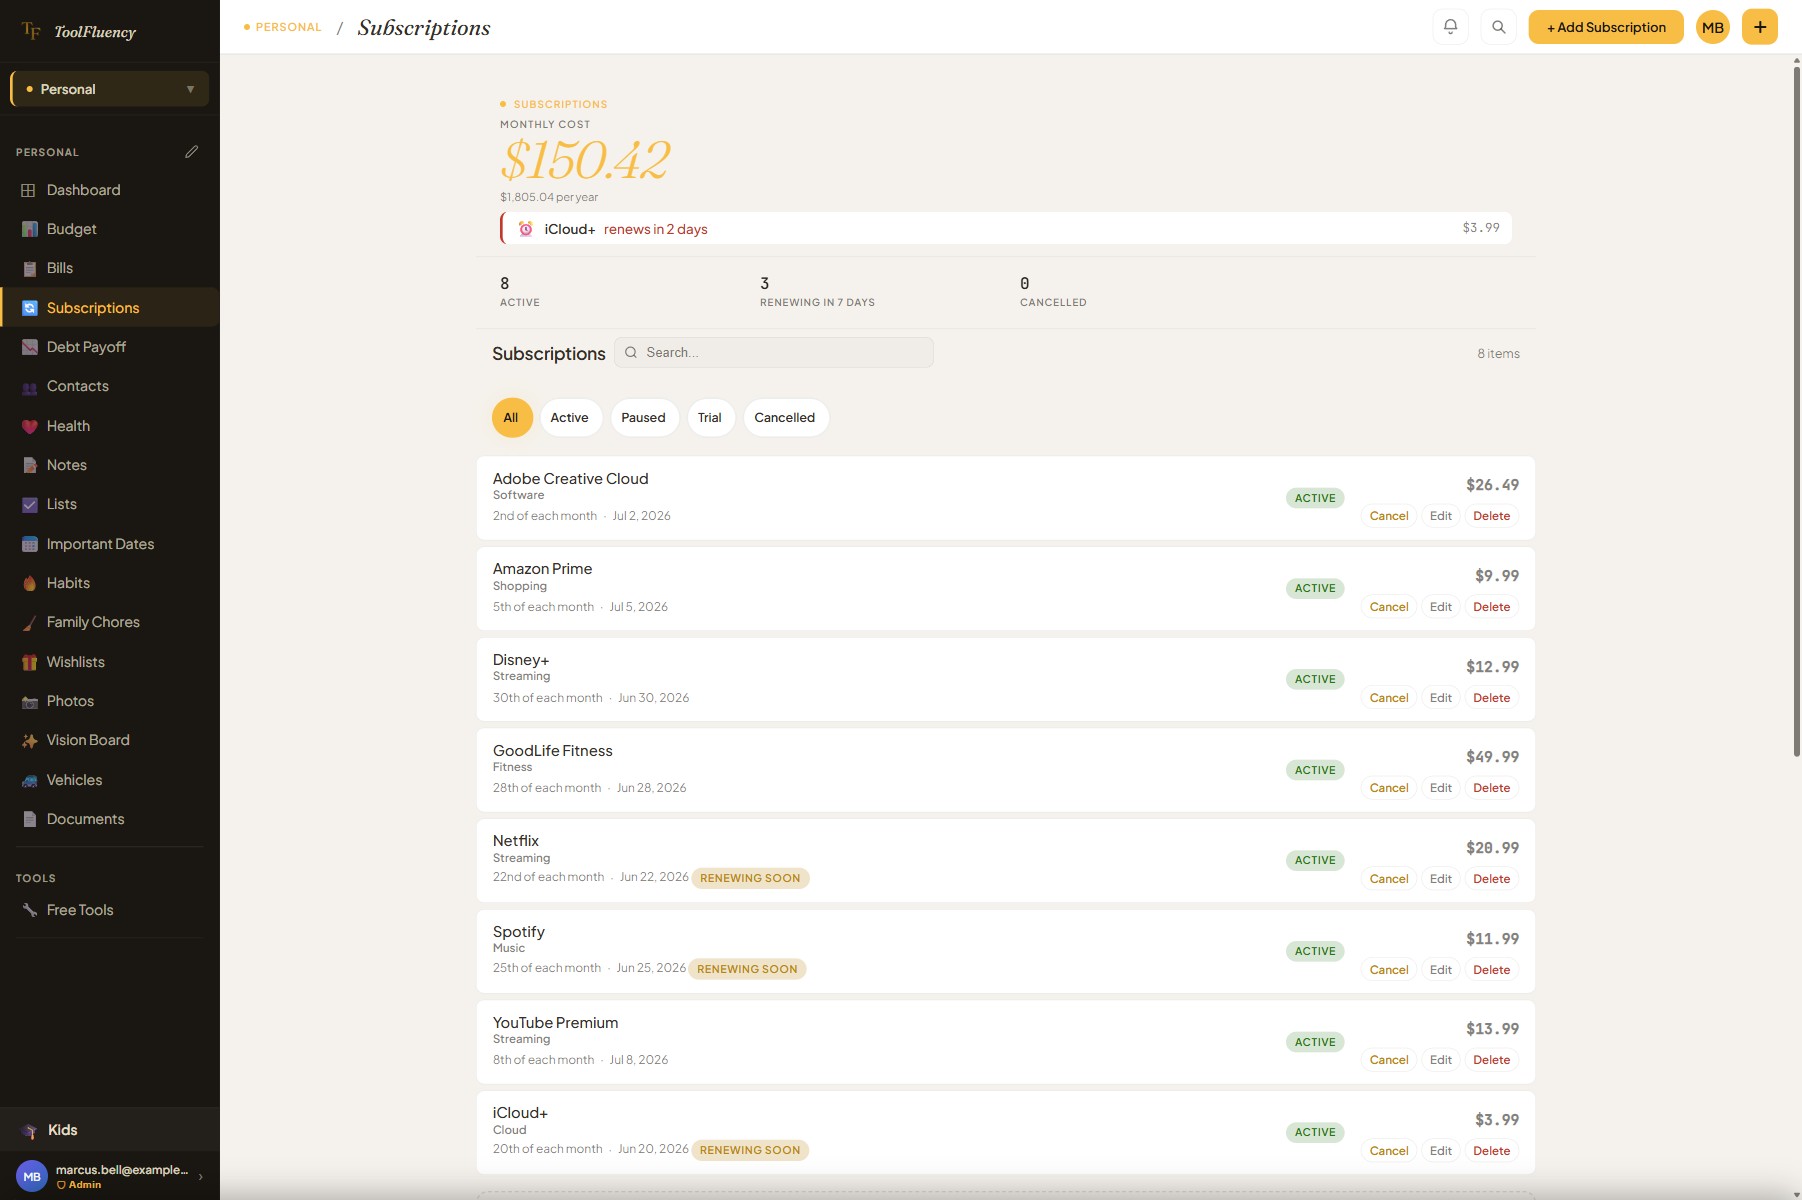Click the pencil edit icon beside PERSONAL
Screen dimensions: 1802x1200
point(191,152)
